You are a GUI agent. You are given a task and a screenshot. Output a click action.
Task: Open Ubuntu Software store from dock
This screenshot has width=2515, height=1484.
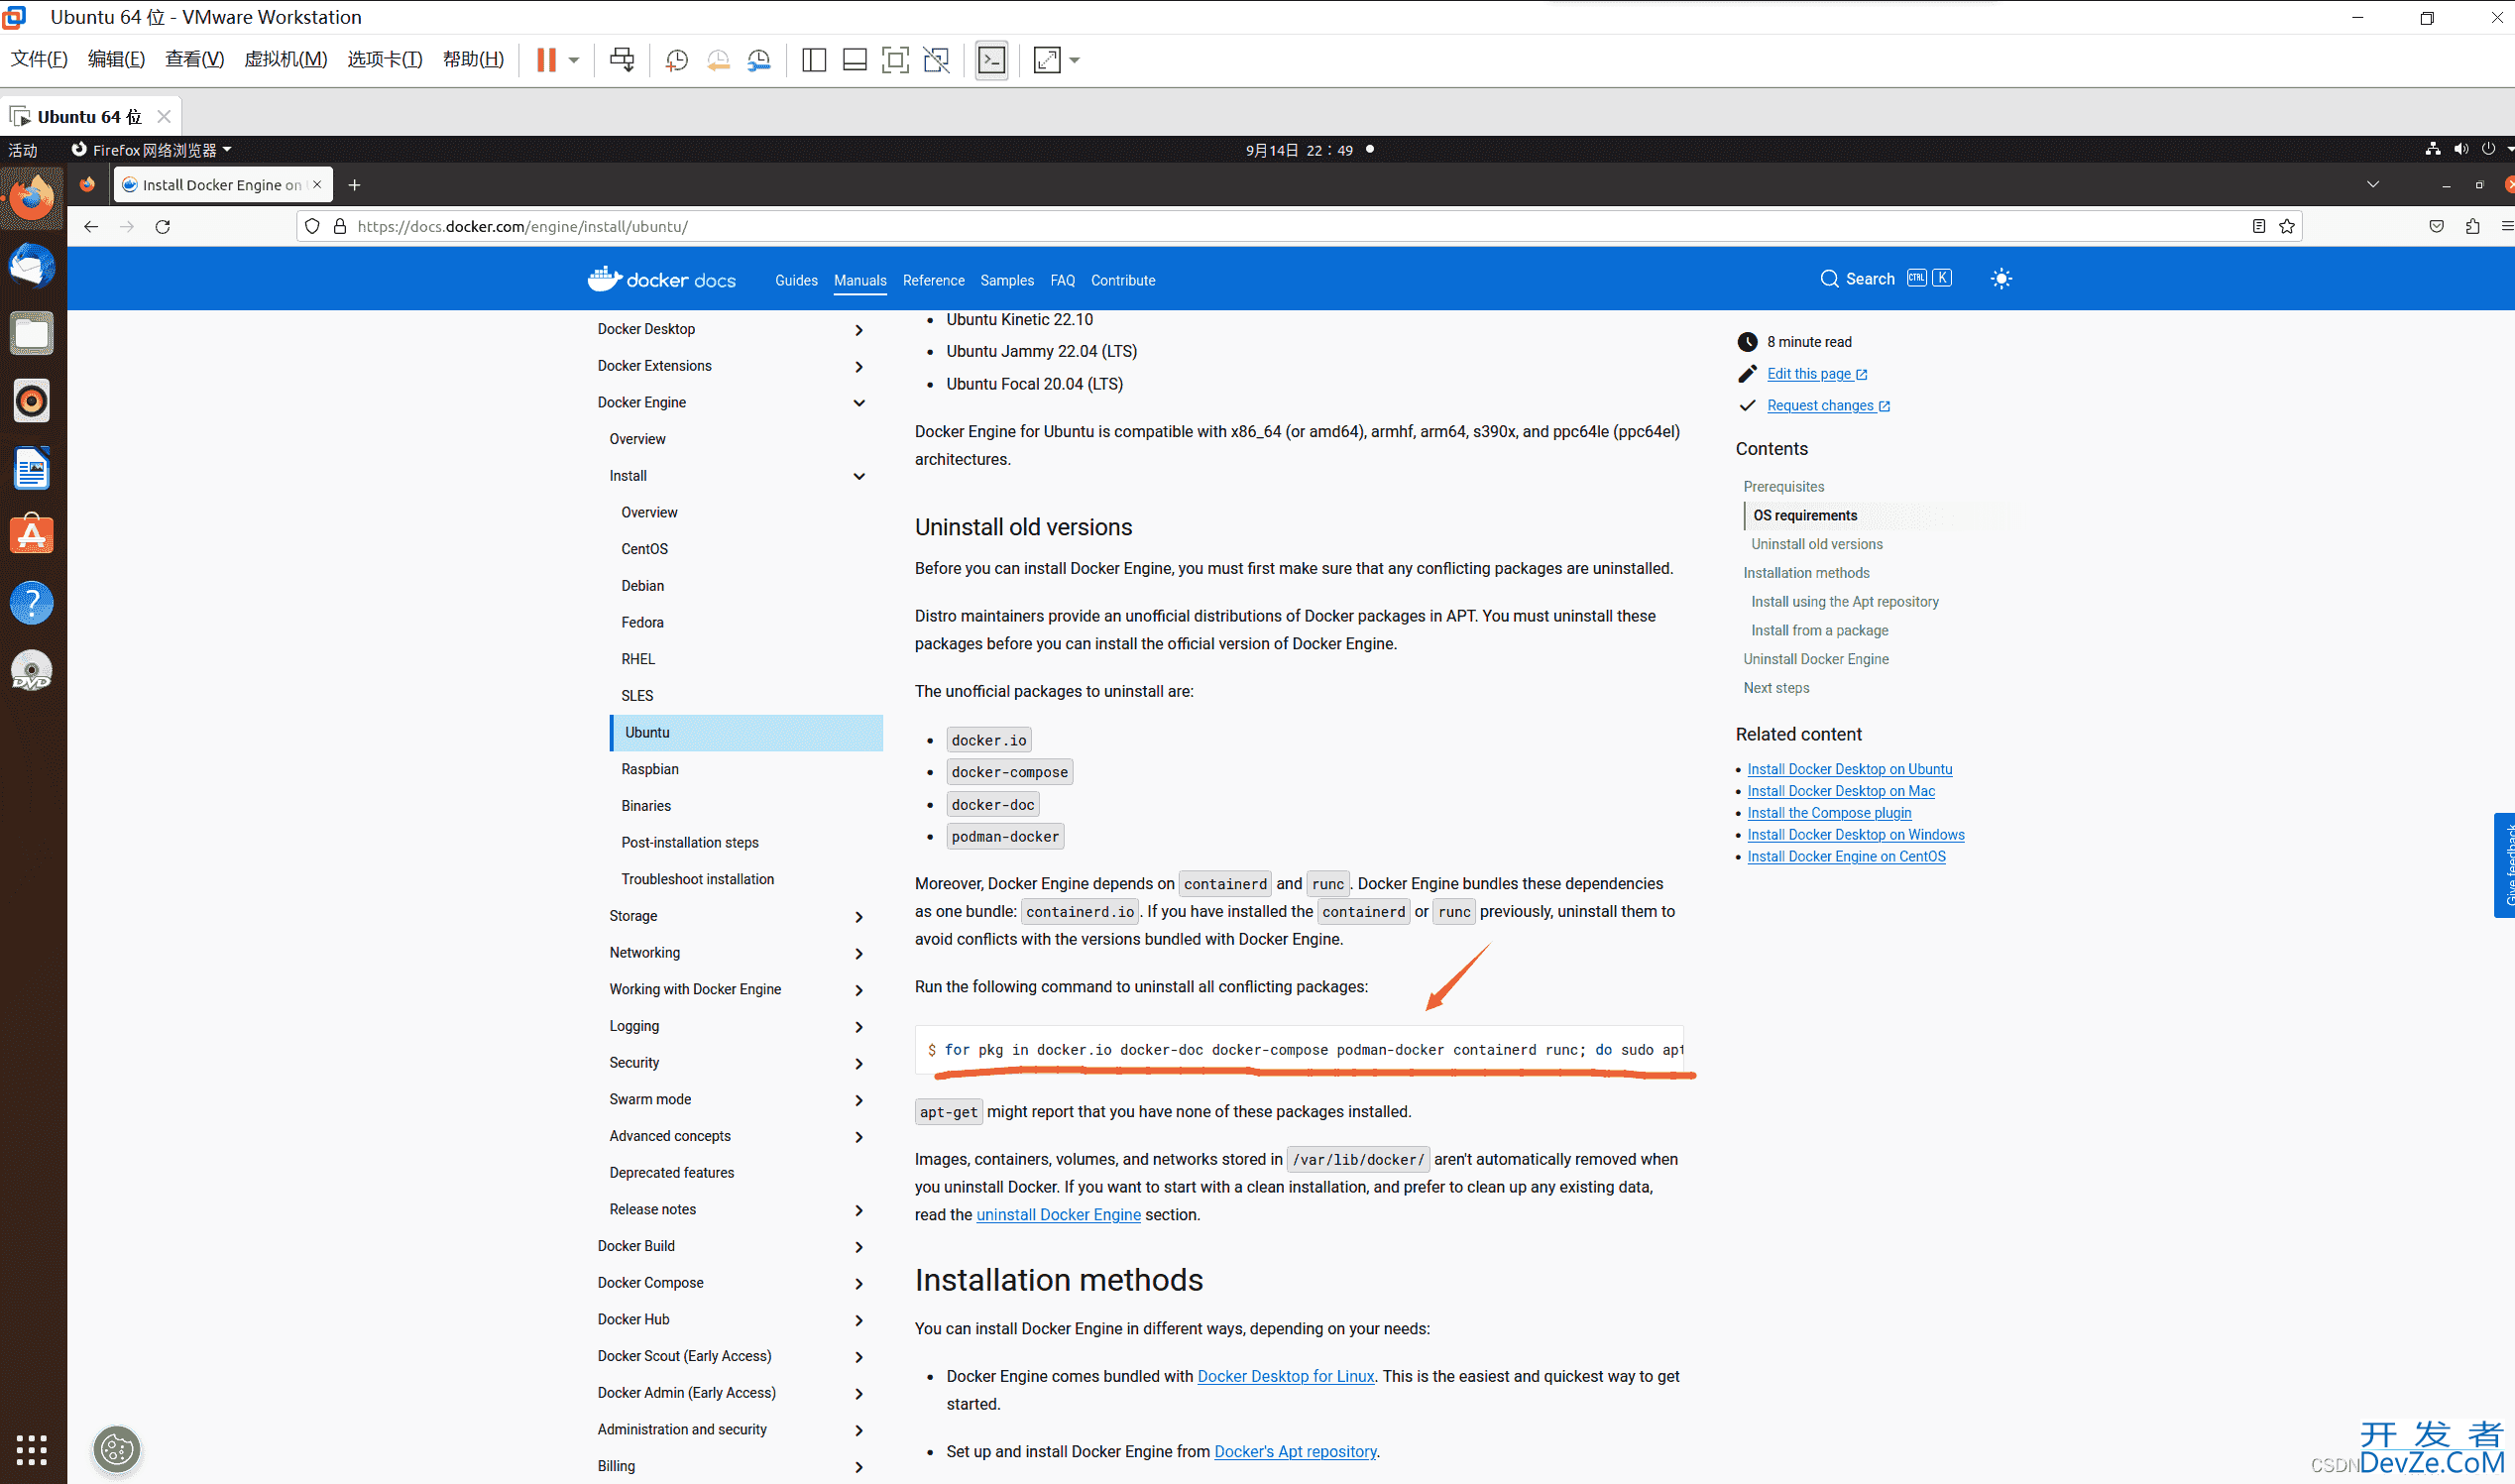[32, 535]
